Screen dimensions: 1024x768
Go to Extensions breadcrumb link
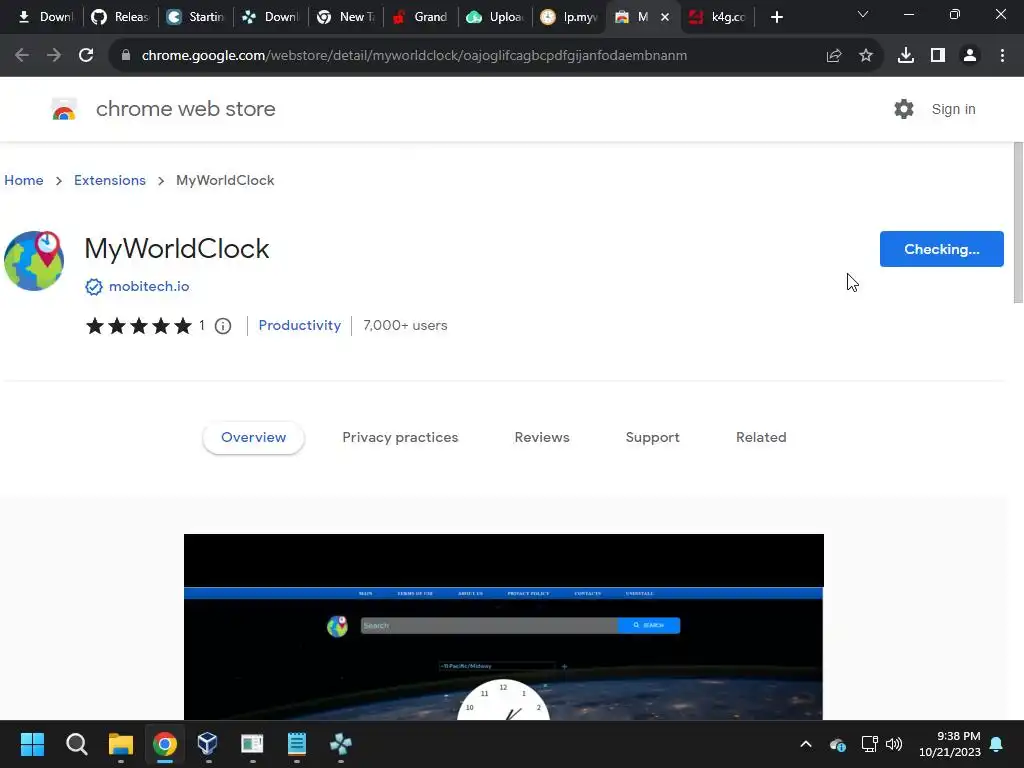[110, 180]
